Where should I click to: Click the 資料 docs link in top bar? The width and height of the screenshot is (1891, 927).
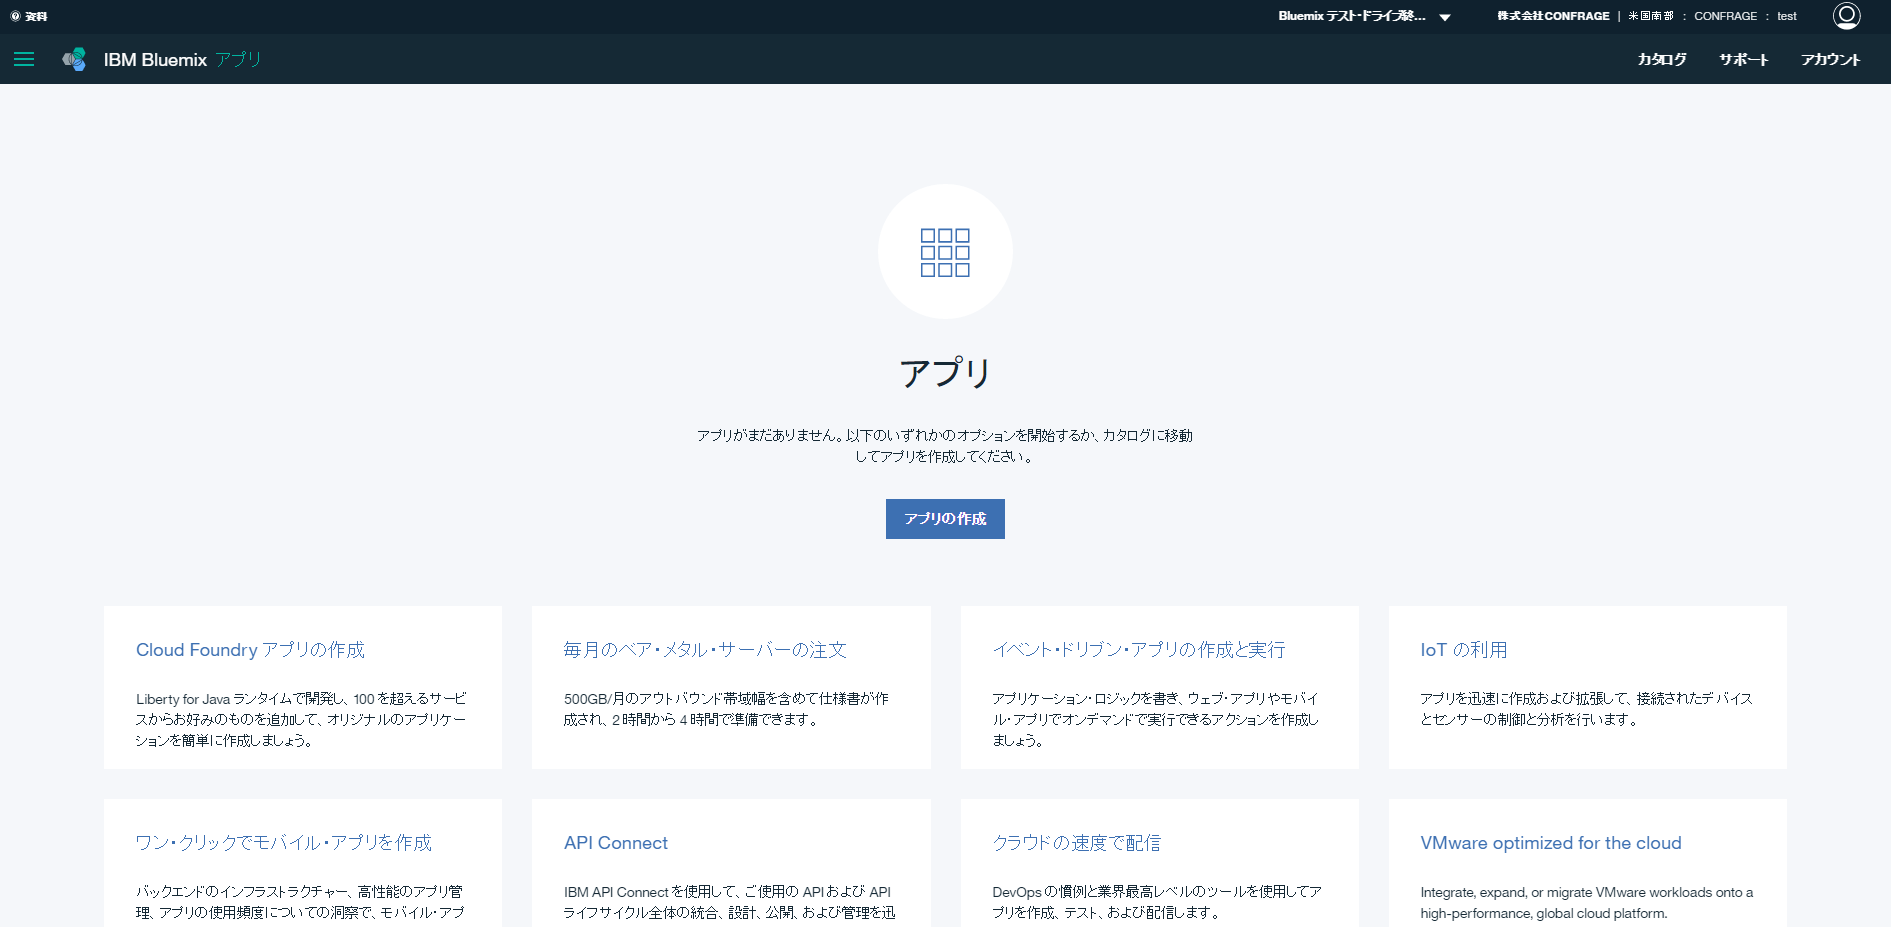point(29,16)
